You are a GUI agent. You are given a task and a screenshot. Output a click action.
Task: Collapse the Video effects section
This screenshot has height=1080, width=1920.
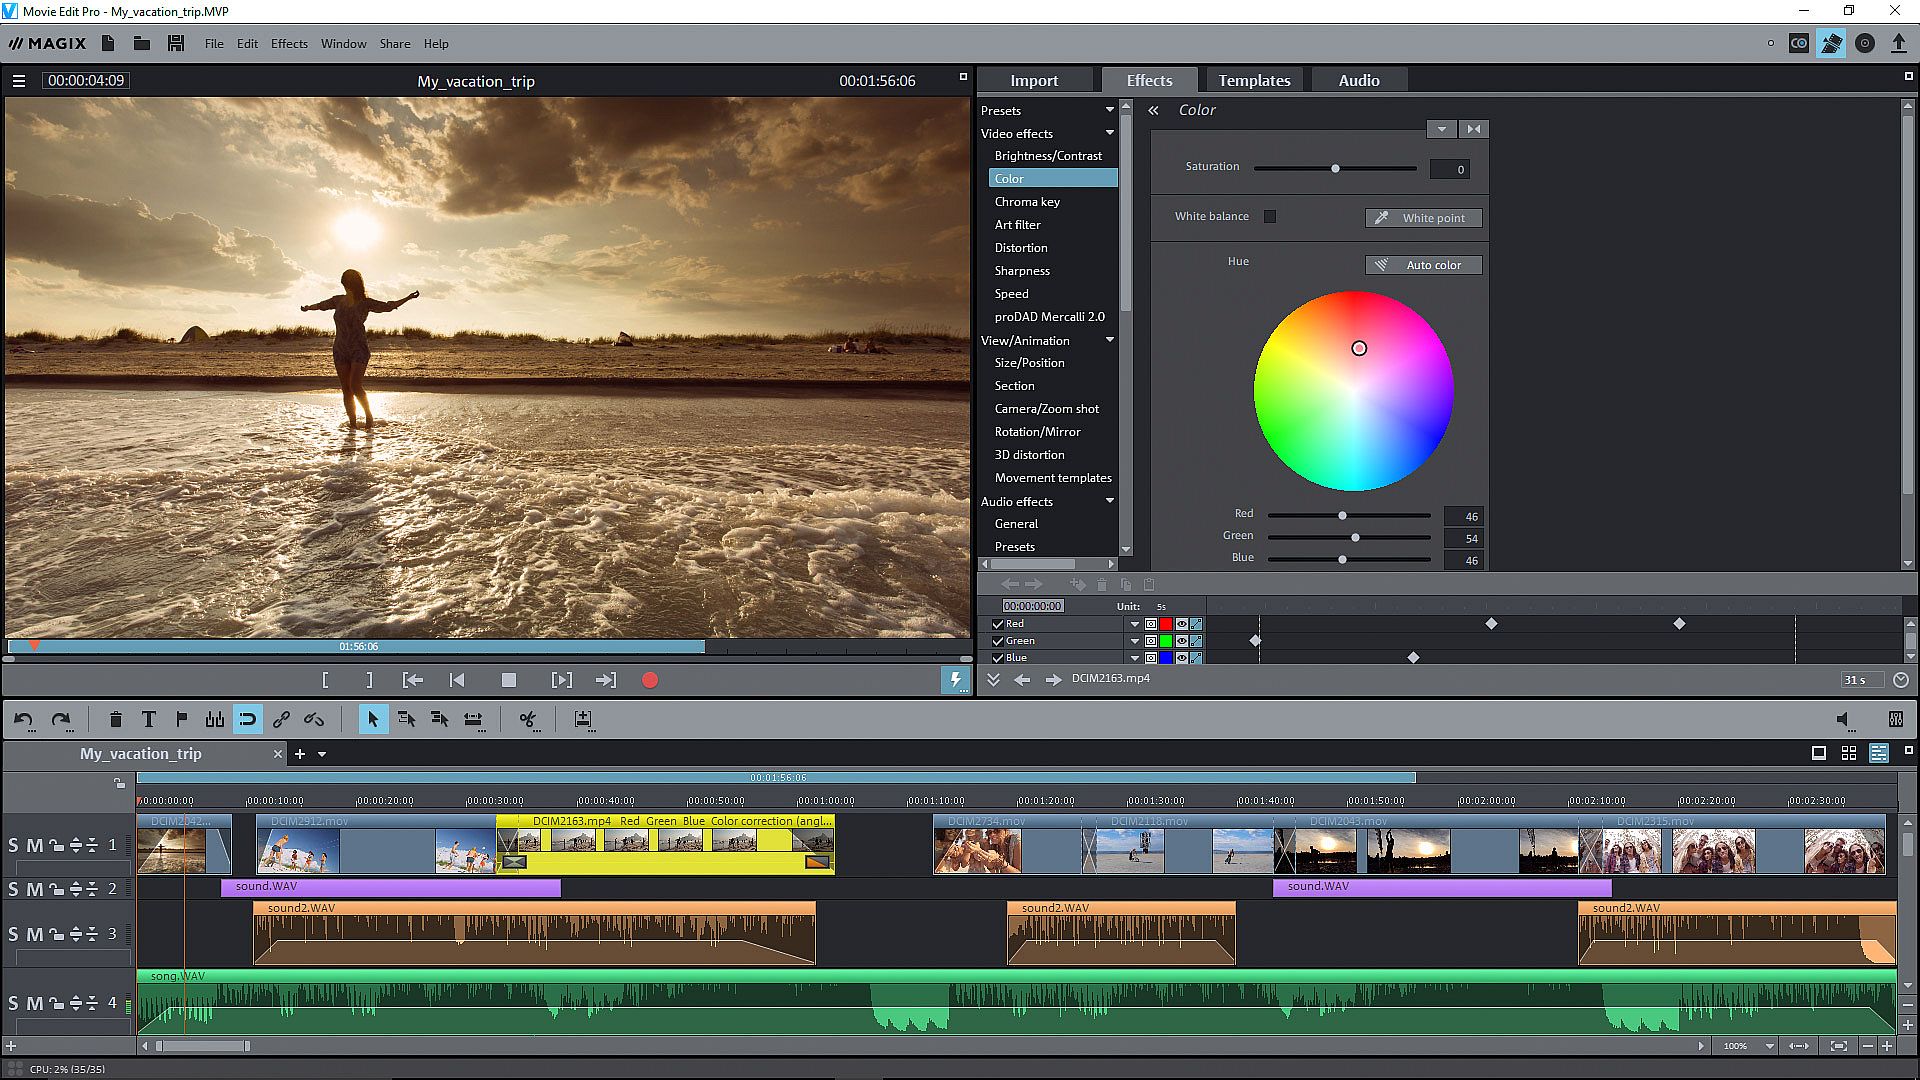point(1109,133)
